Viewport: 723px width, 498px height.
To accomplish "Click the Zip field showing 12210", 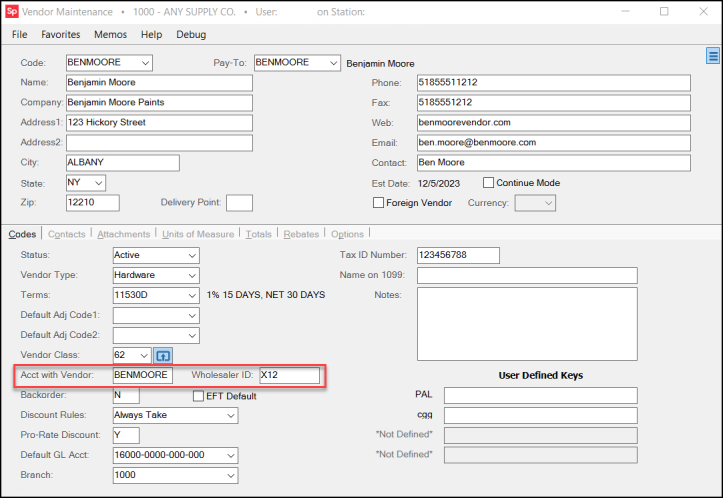I will 93,203.
